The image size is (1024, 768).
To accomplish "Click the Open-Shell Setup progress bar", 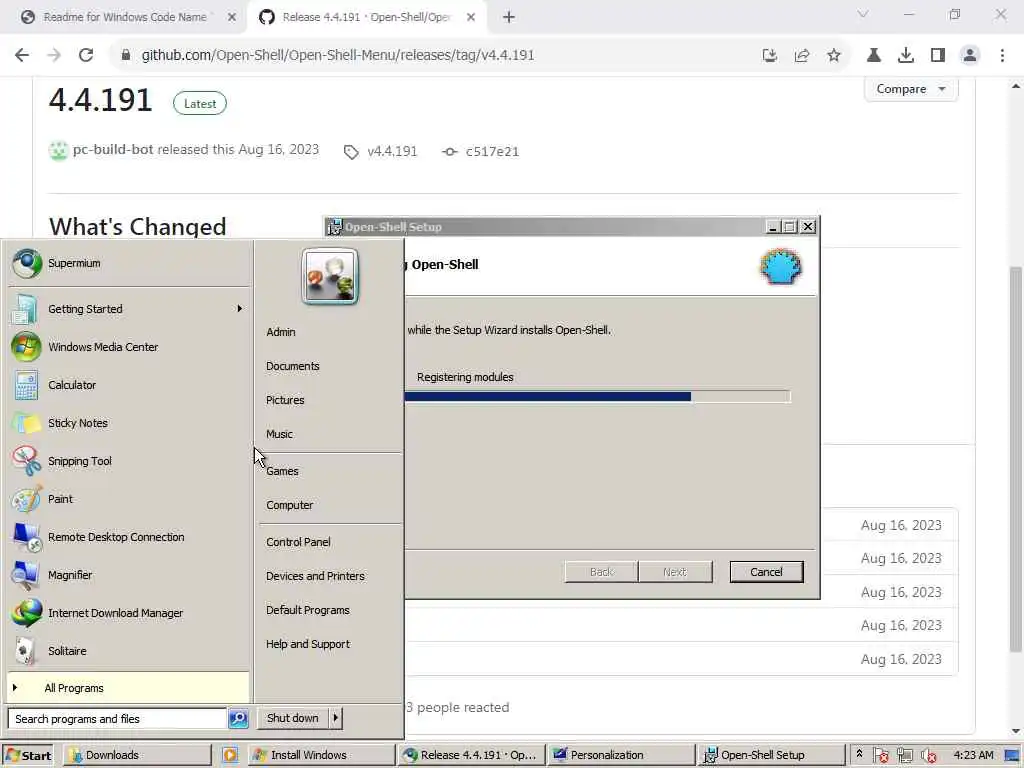I will 598,396.
